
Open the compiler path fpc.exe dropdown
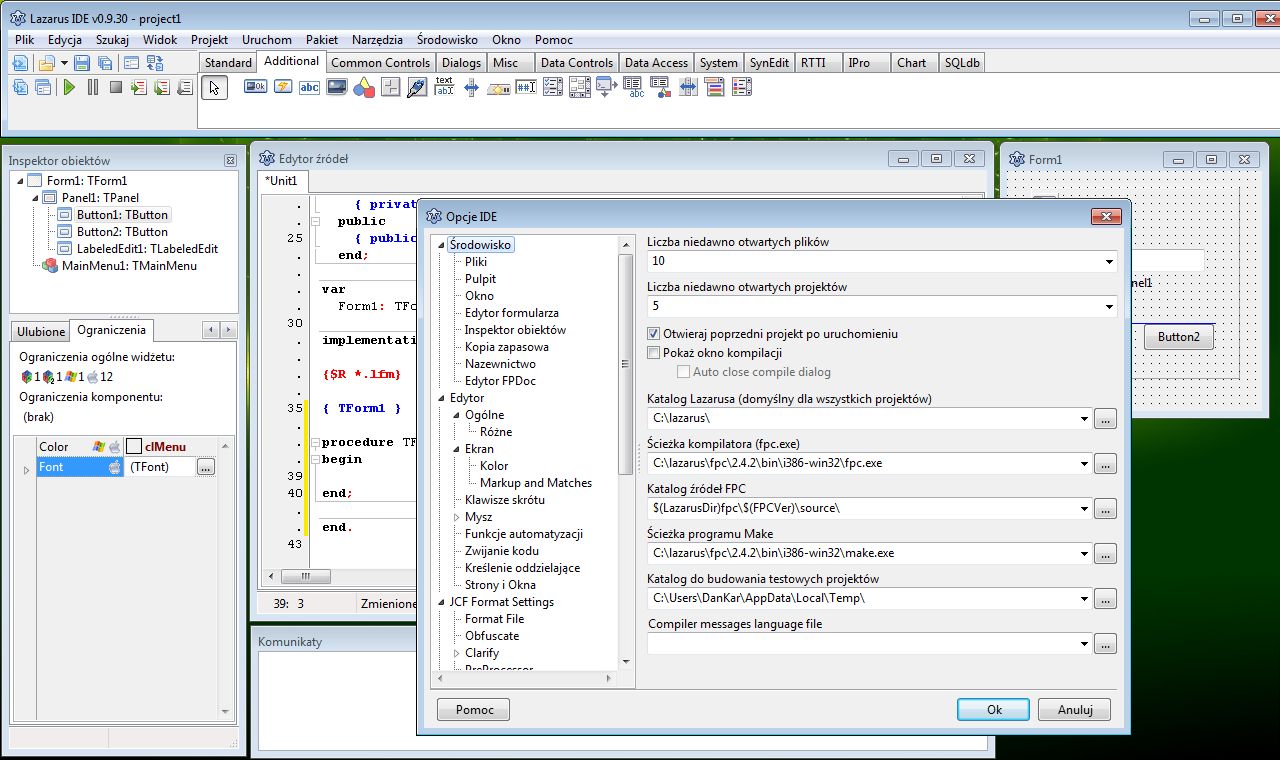1083,464
